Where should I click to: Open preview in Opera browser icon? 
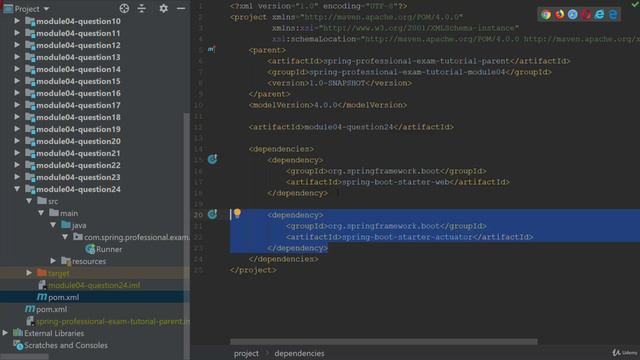[586, 15]
